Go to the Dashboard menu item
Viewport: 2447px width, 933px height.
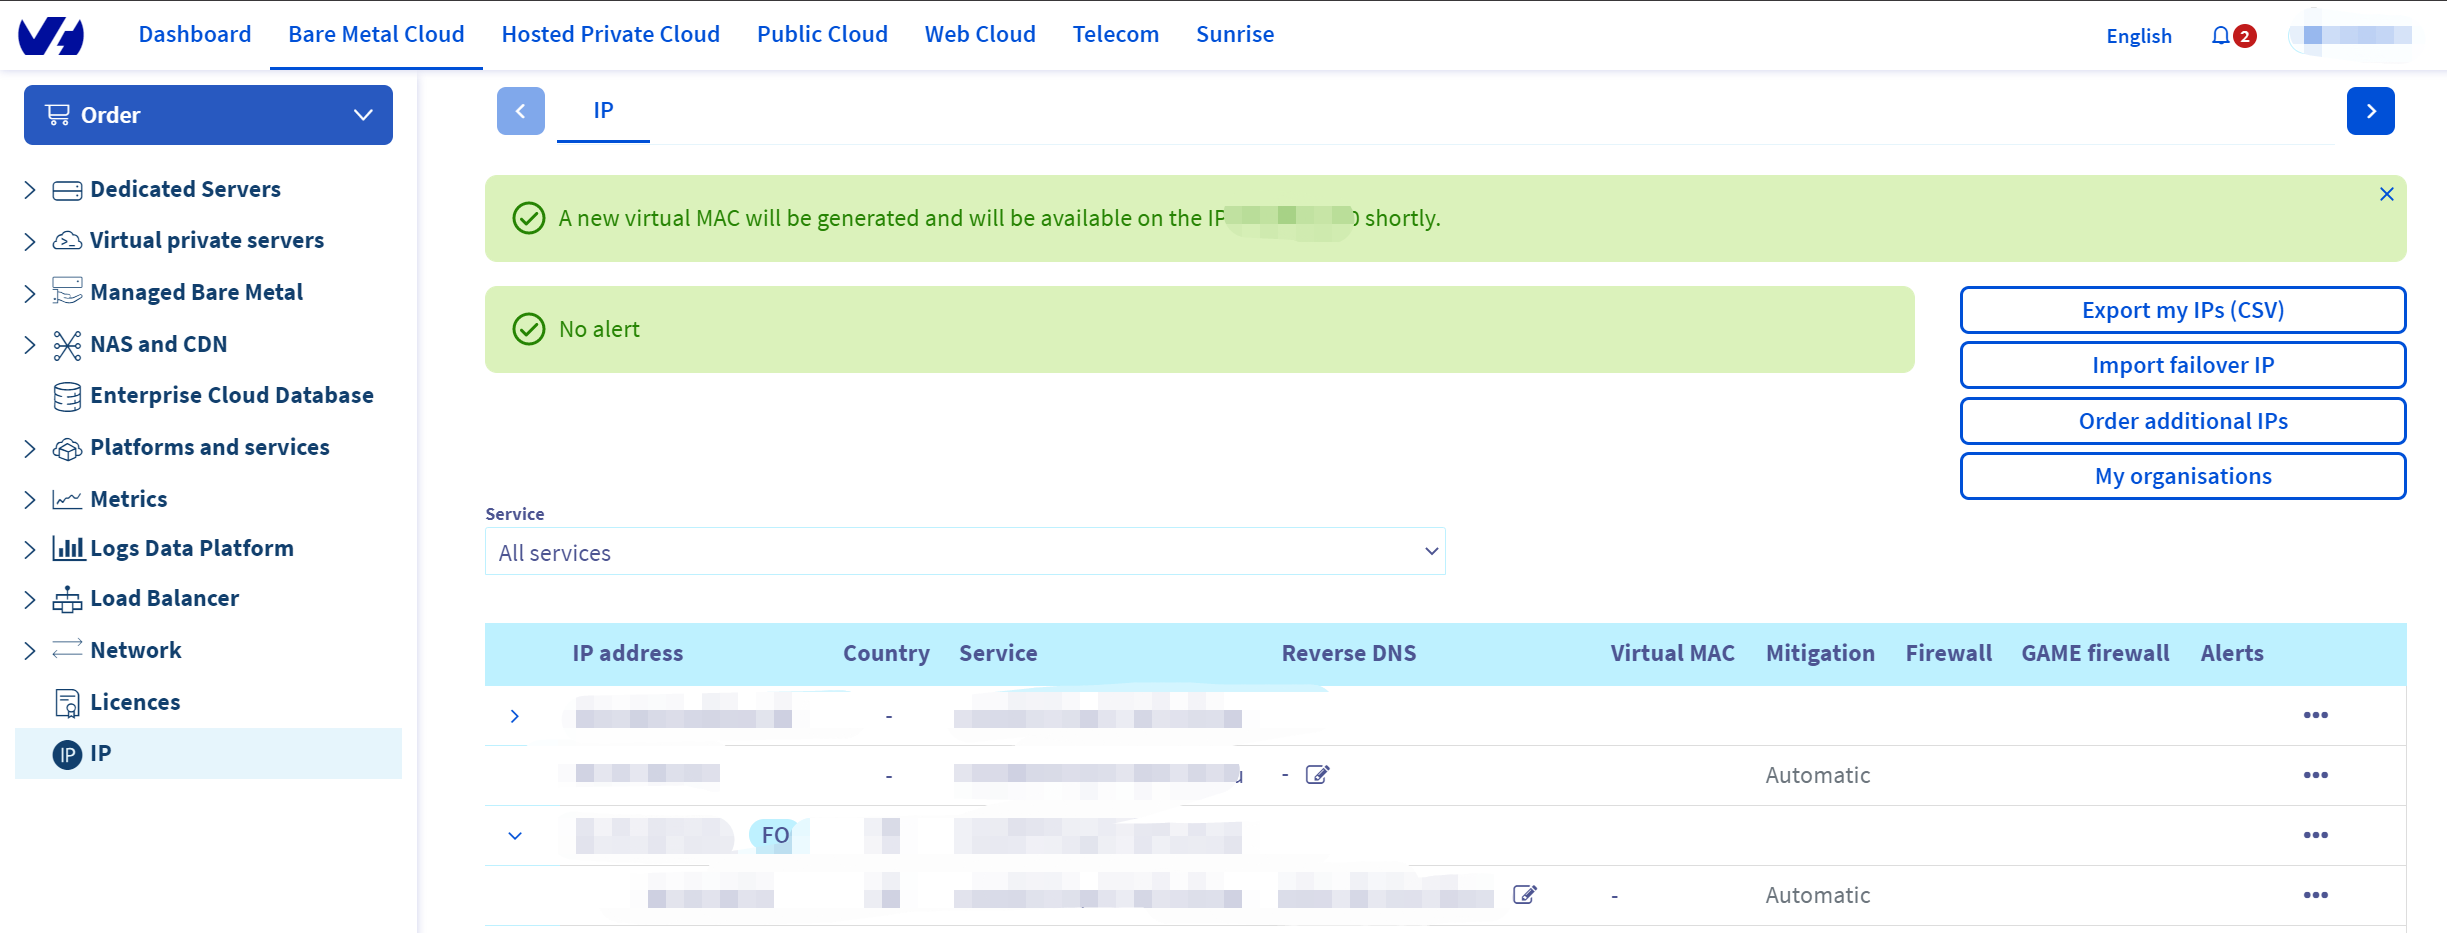coord(195,34)
